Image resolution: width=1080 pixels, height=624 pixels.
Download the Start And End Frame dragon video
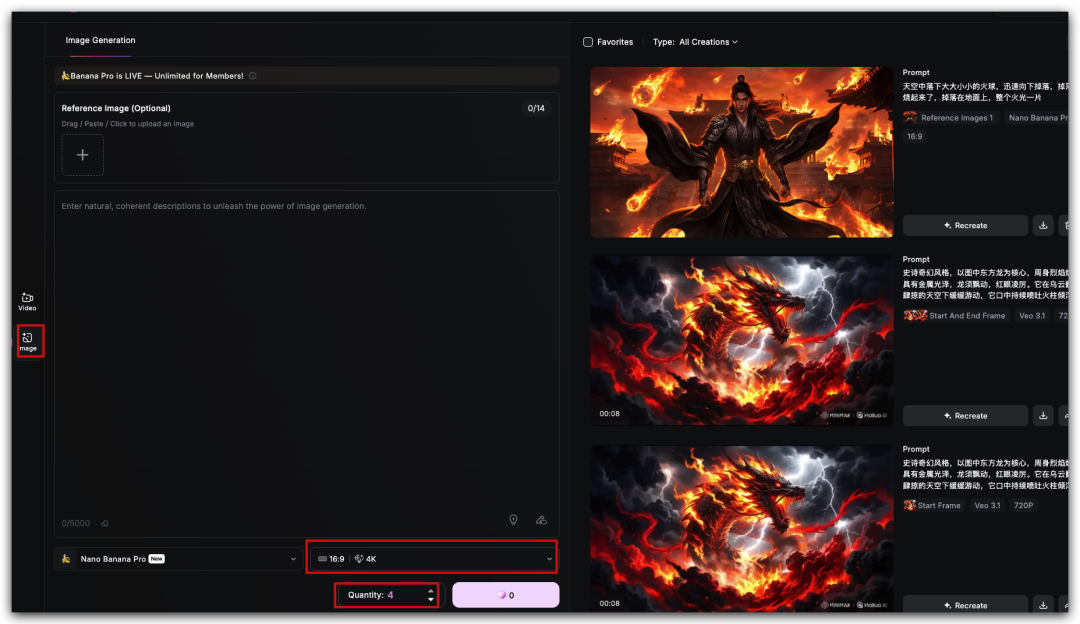1043,415
